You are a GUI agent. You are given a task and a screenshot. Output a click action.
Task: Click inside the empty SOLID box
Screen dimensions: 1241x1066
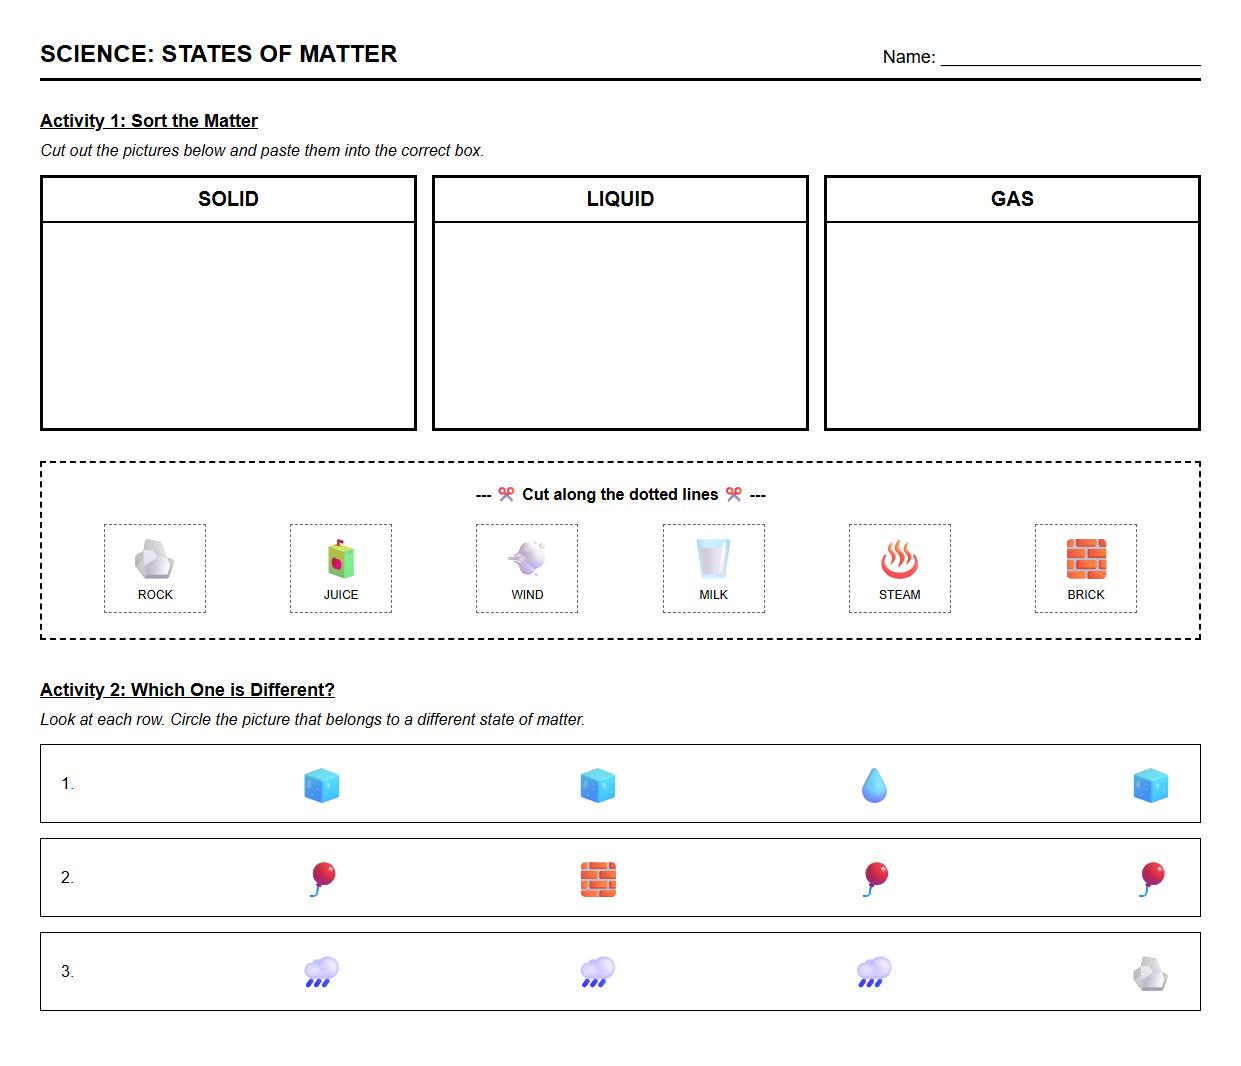tap(228, 325)
